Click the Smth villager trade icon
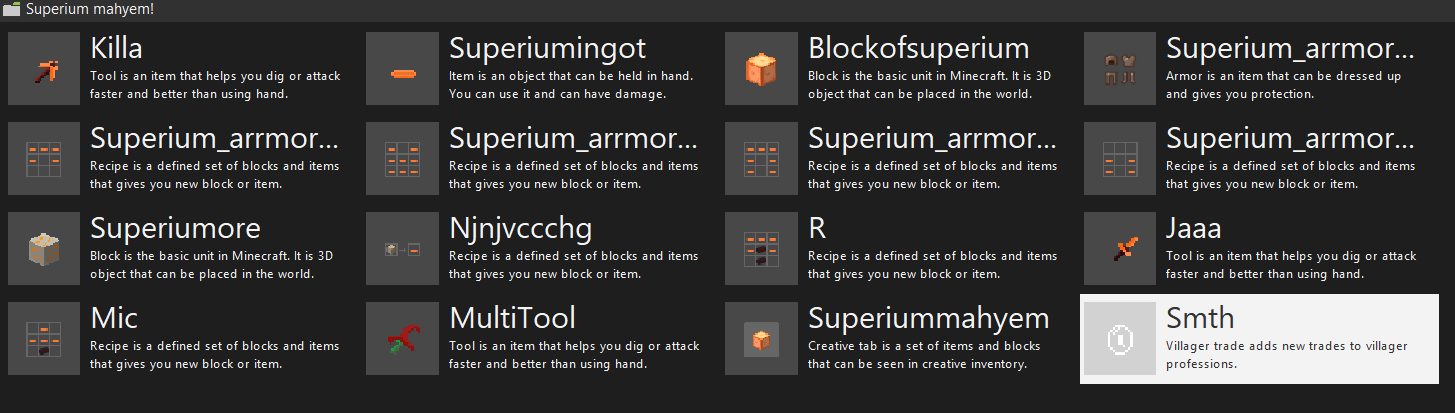The image size is (1455, 413). (x=1120, y=339)
